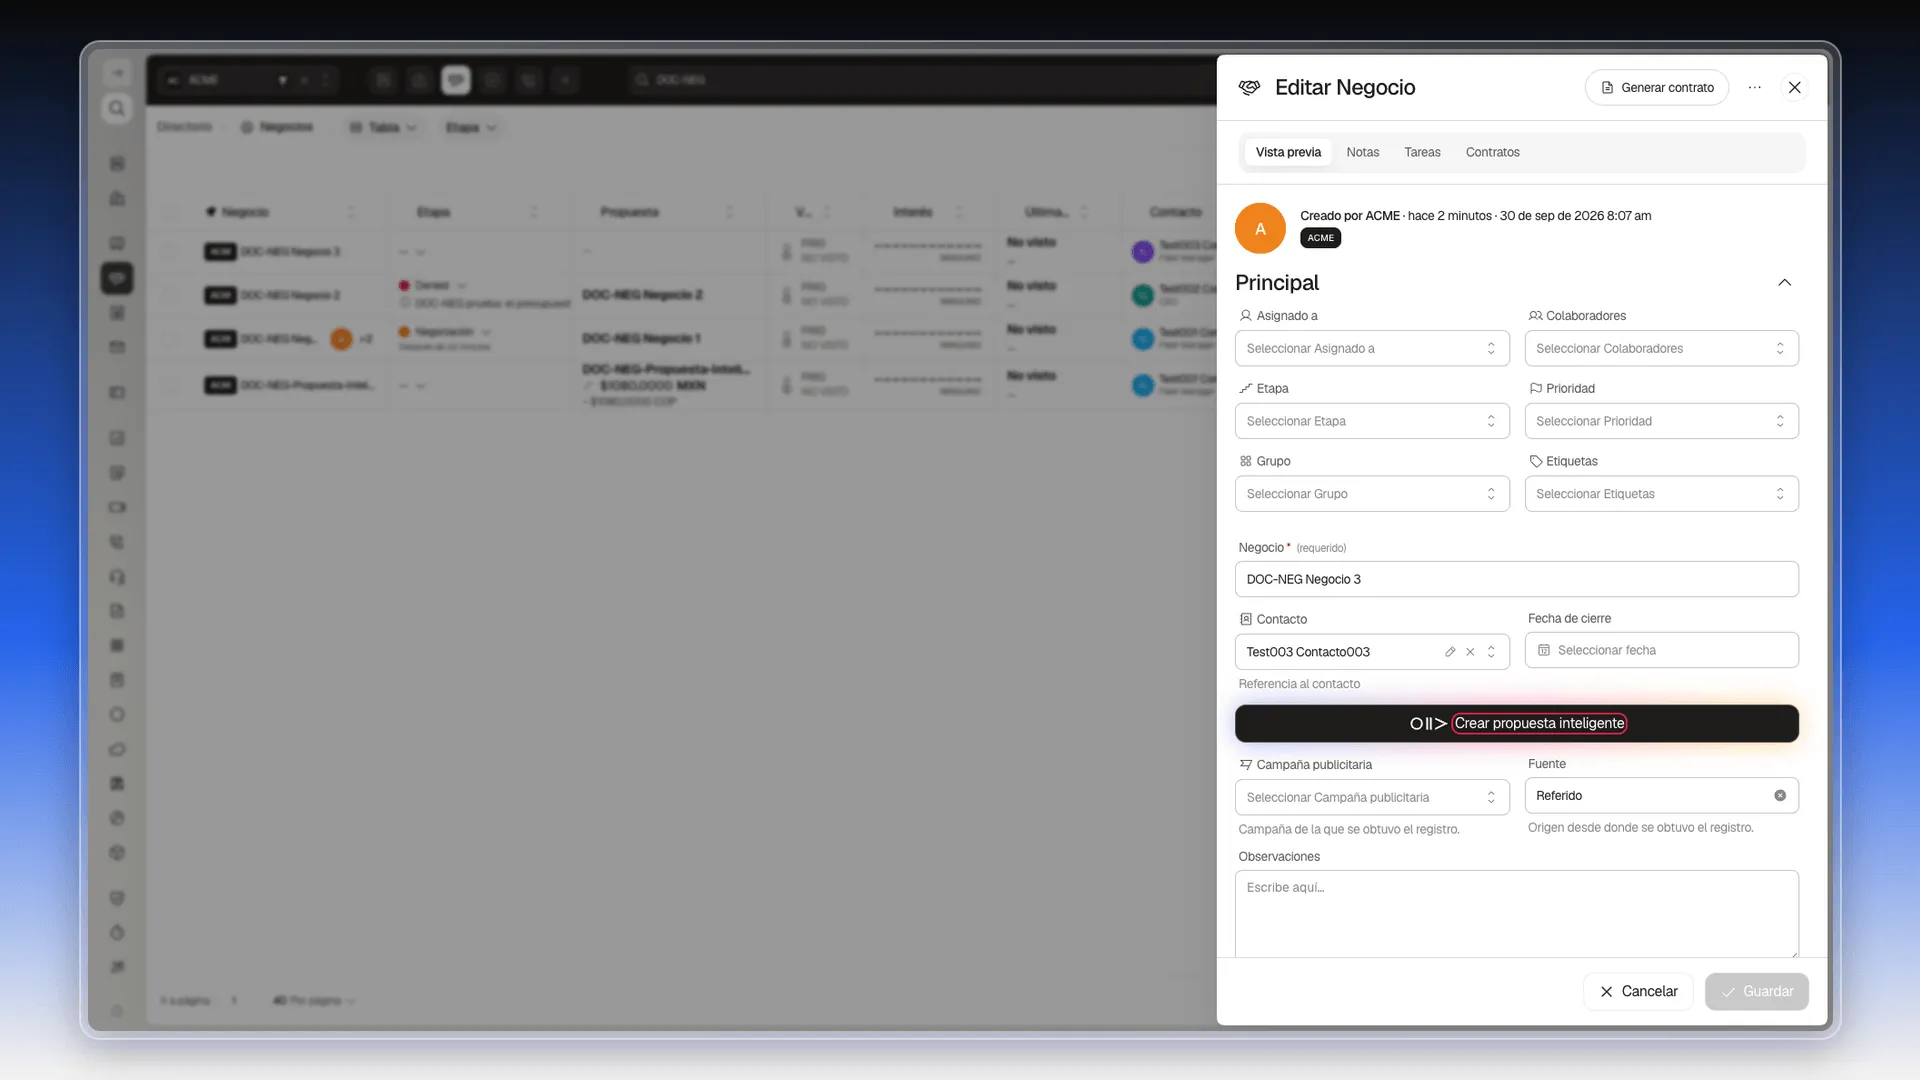1920x1080 pixels.
Task: Open the three-dots more options menu
Action: (x=1754, y=88)
